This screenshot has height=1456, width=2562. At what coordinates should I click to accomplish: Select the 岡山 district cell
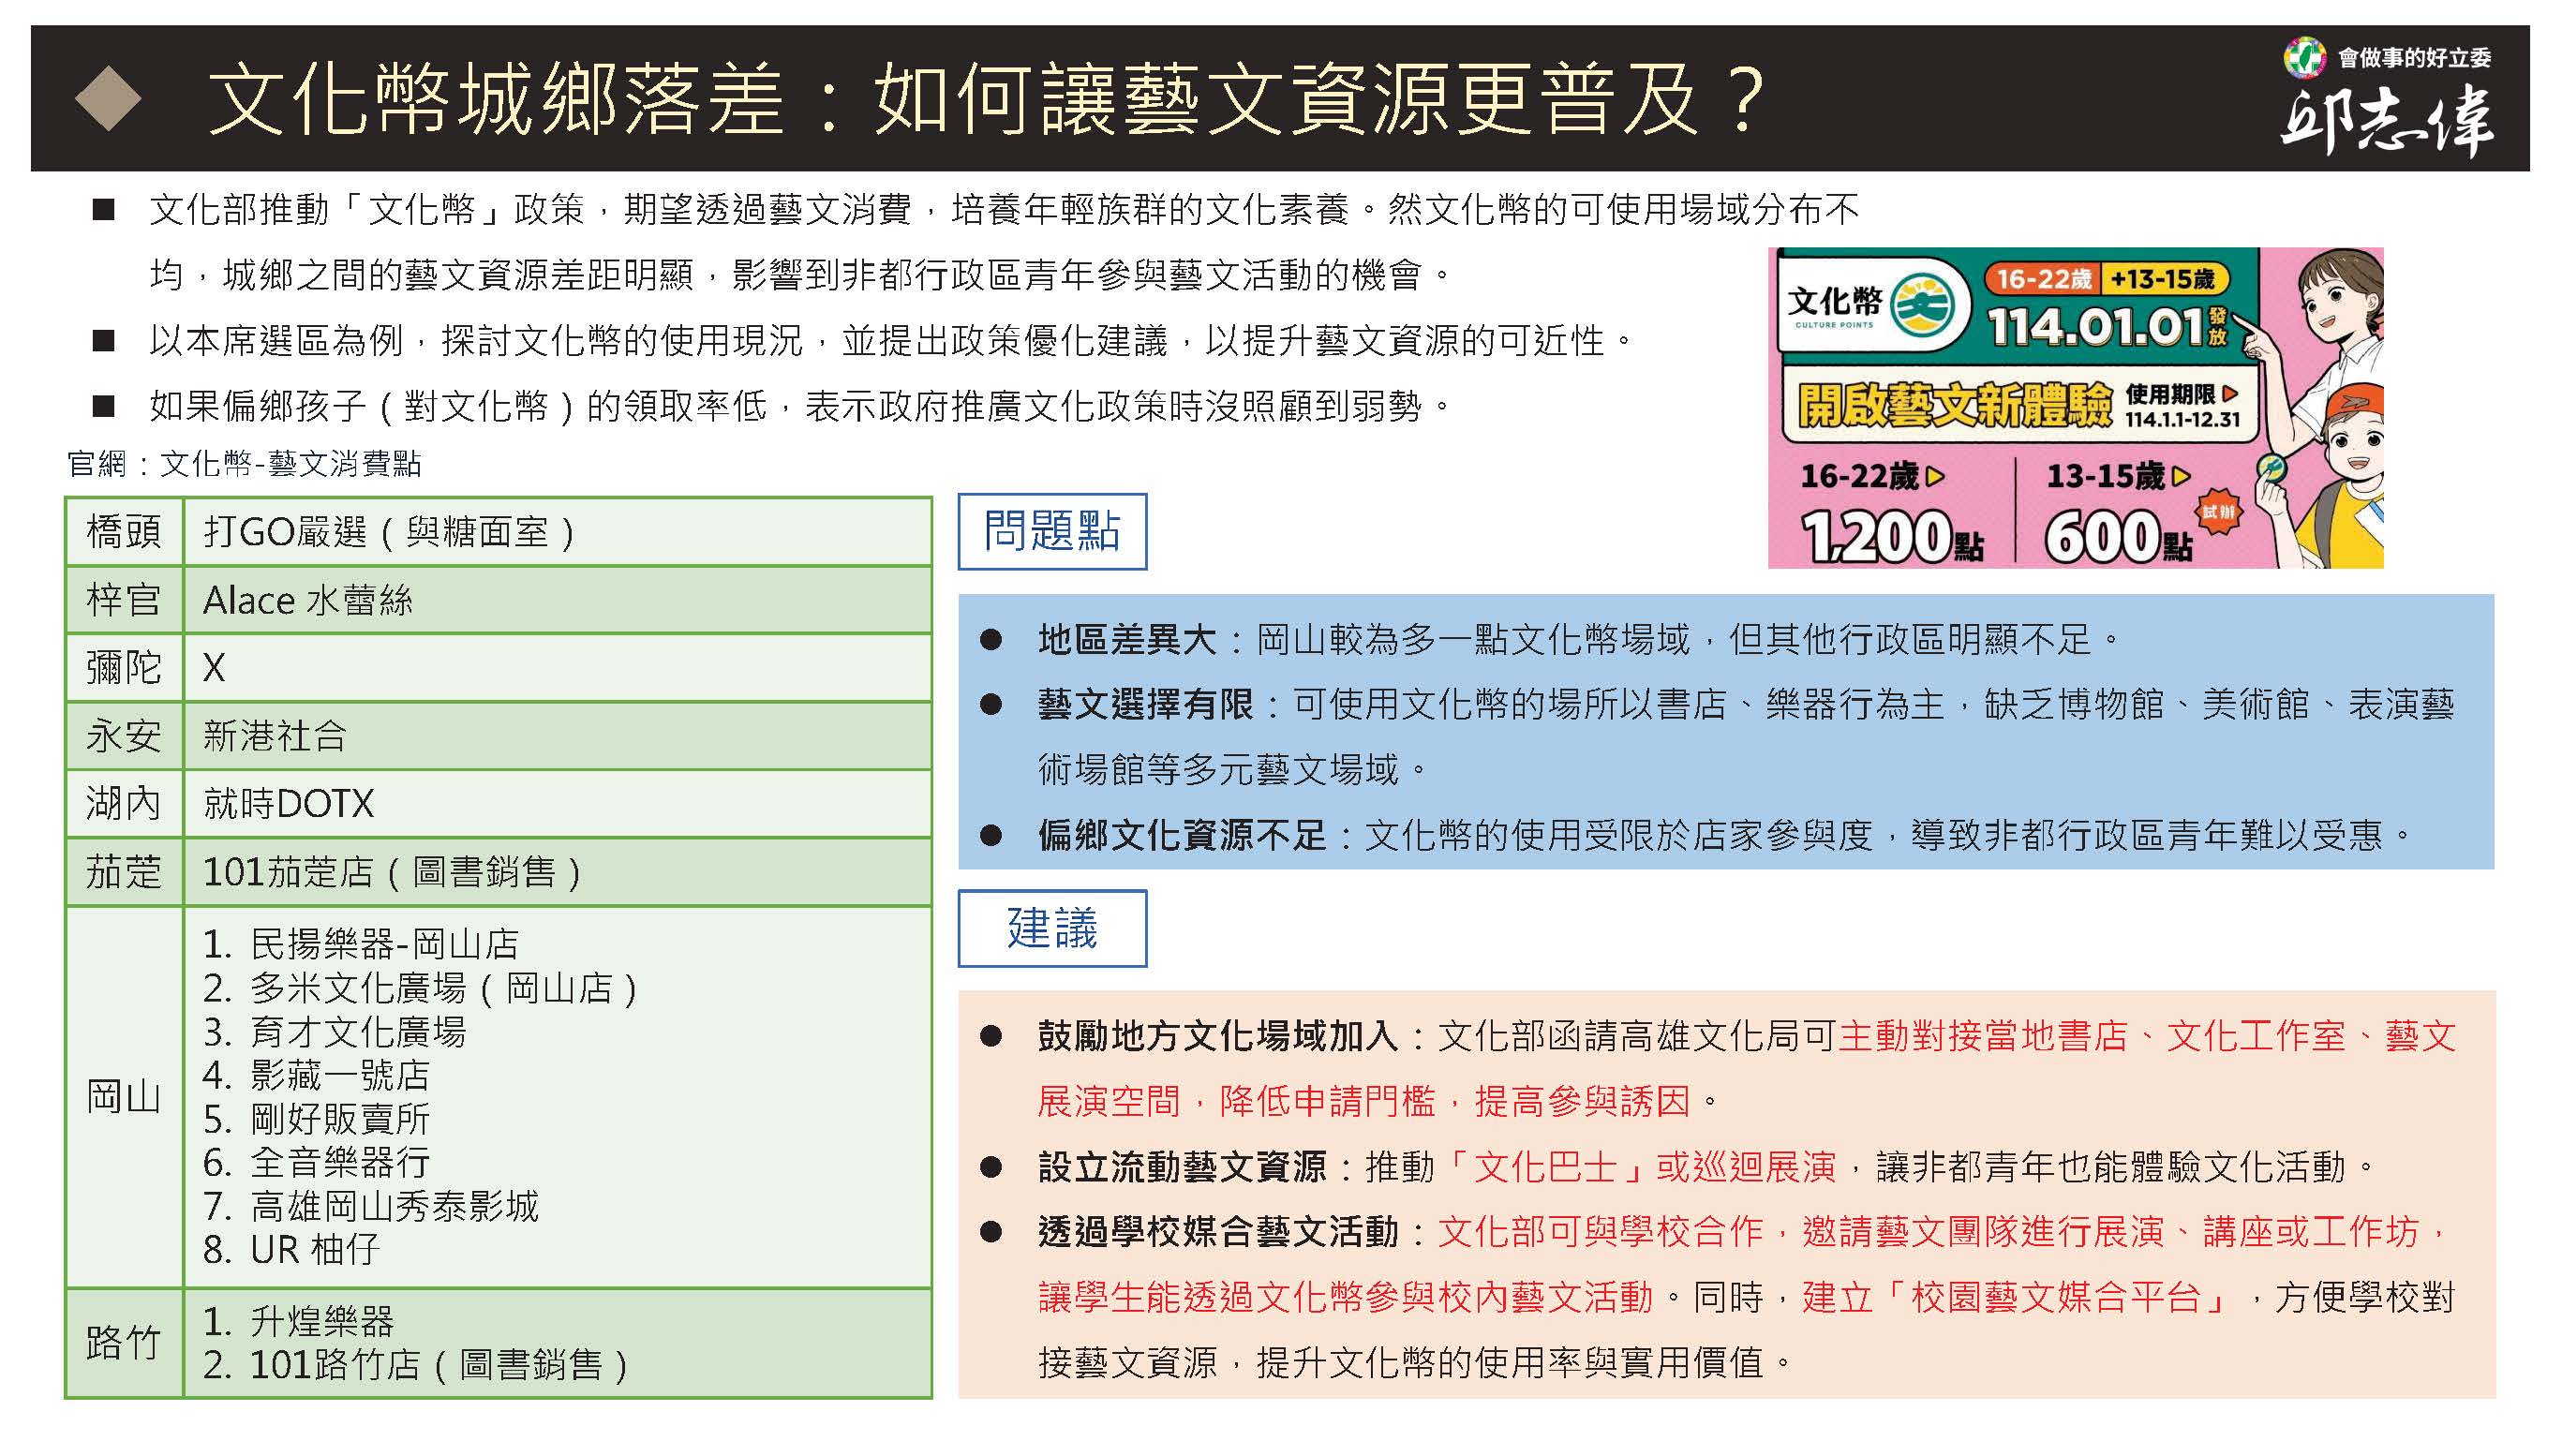click(124, 1097)
